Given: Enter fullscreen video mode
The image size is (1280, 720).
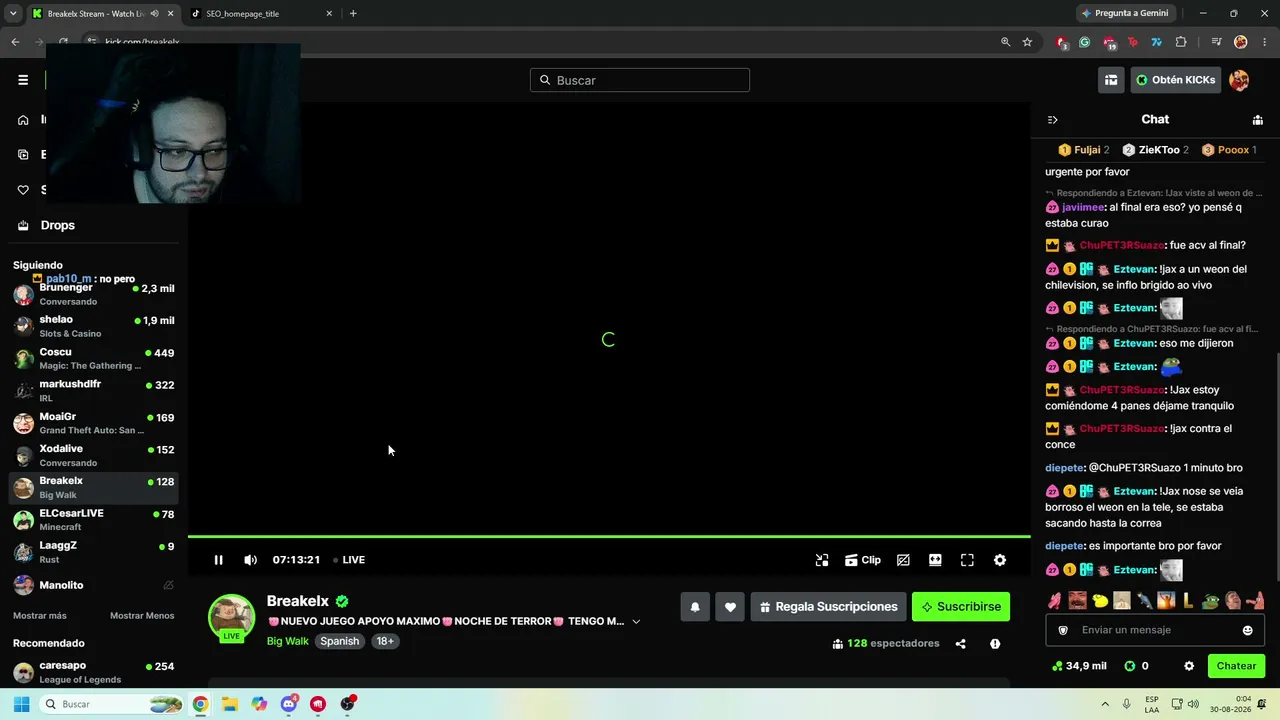Looking at the screenshot, I should click(x=967, y=560).
